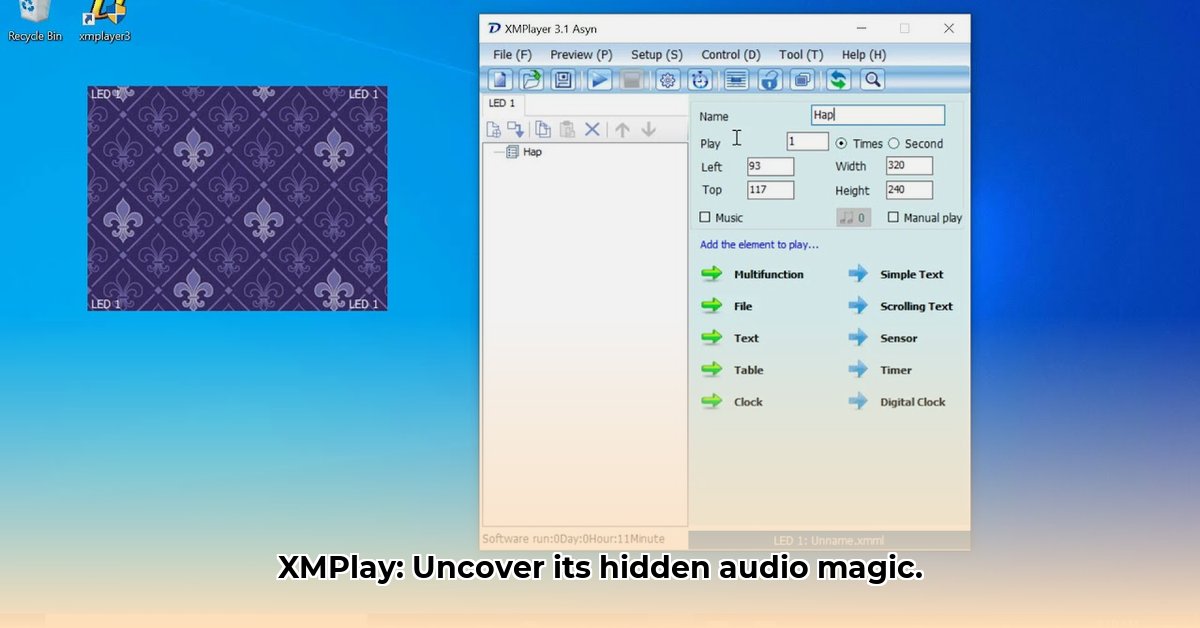The height and width of the screenshot is (628, 1200).
Task: Open the Help (H) menu
Action: point(864,55)
